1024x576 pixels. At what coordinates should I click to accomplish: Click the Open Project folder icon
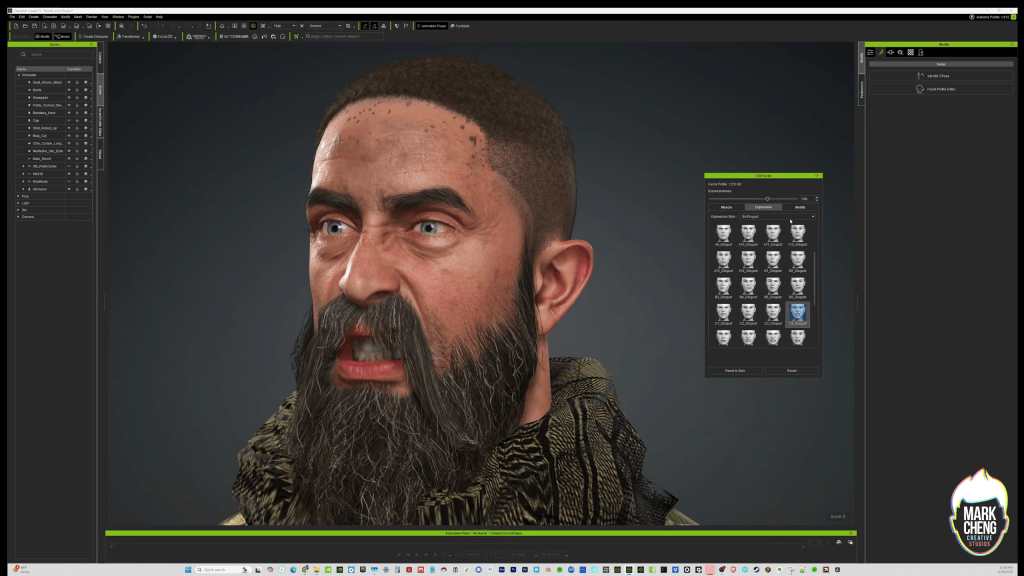pos(25,26)
